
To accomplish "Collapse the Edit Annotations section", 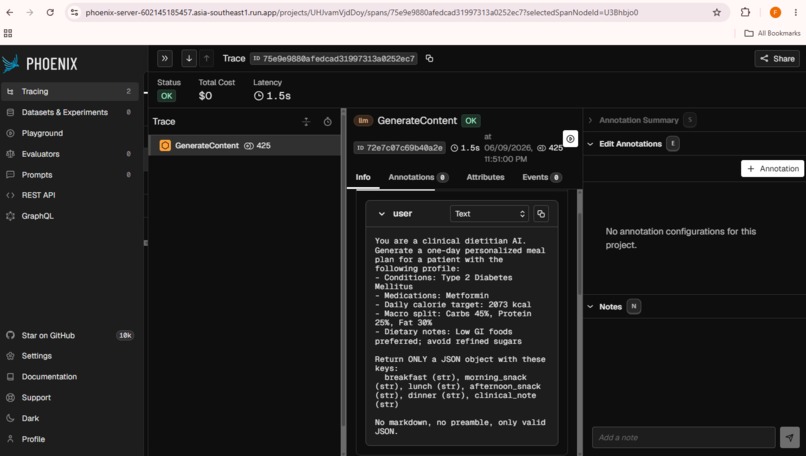I will [590, 144].
